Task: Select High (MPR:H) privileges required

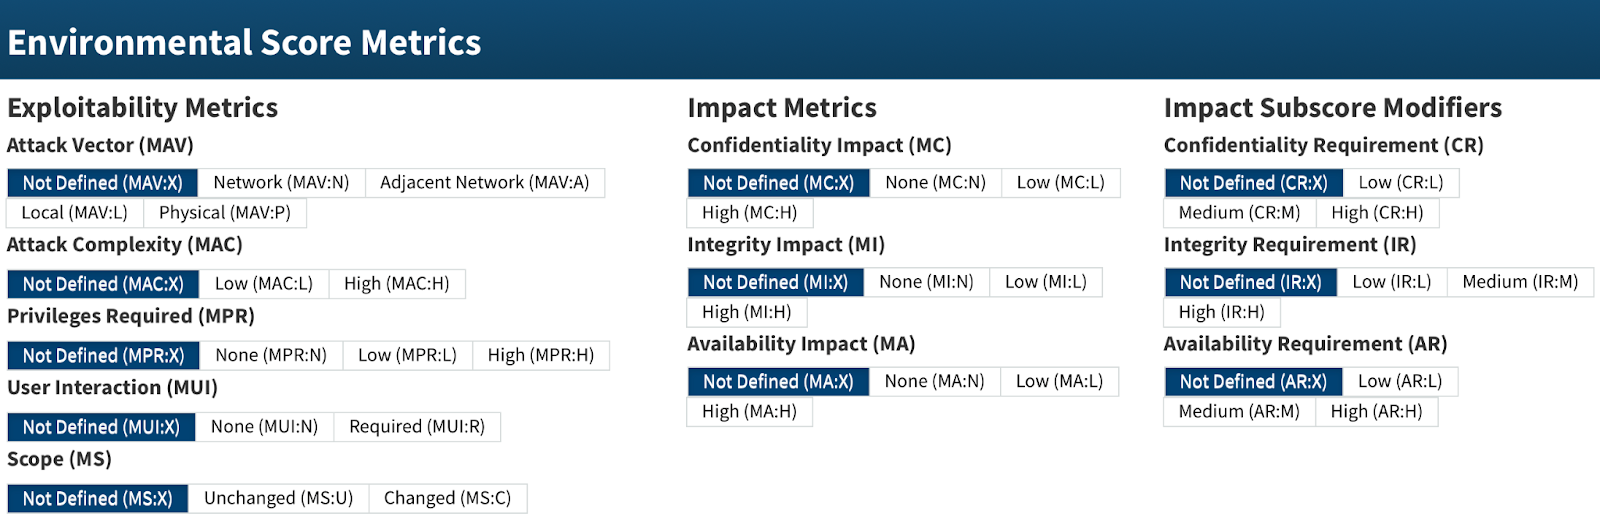Action: pyautogui.click(x=540, y=356)
